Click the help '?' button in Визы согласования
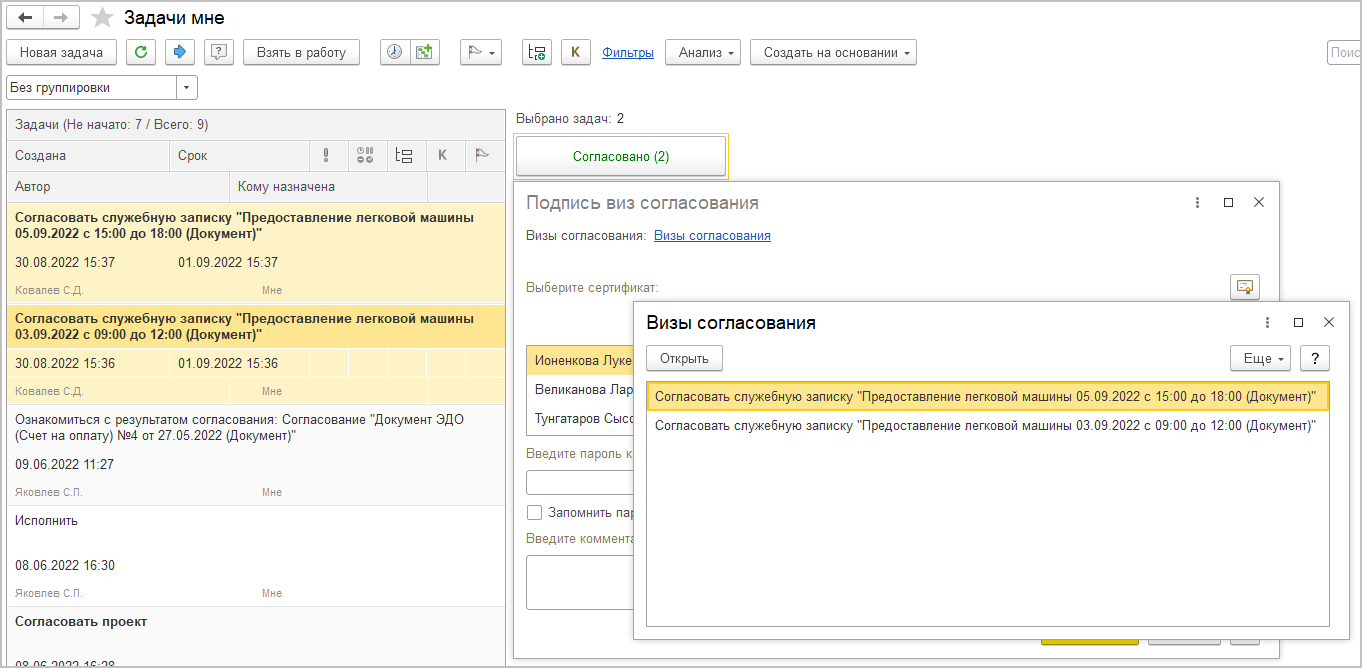Viewport: 1362px width, 668px height. [x=1314, y=358]
